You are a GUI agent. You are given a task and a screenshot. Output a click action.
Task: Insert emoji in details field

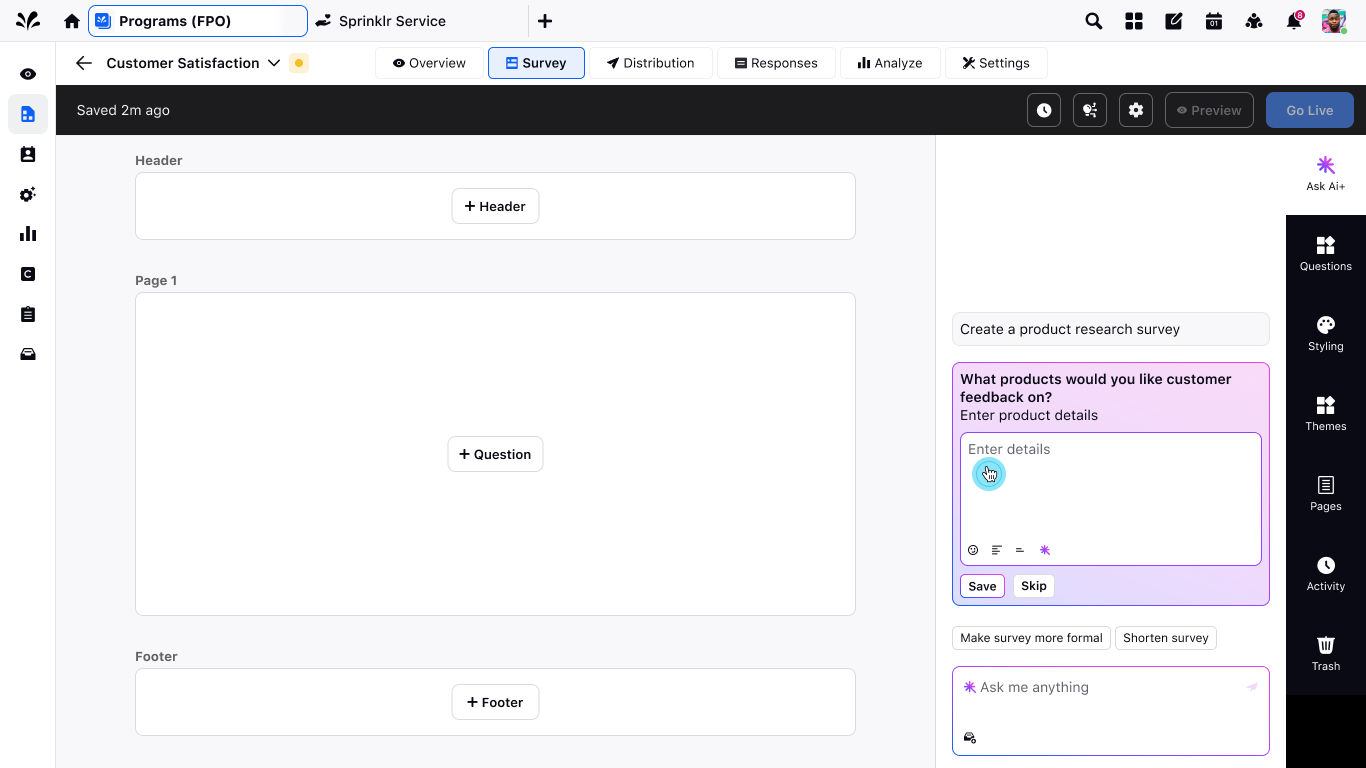tap(973, 550)
